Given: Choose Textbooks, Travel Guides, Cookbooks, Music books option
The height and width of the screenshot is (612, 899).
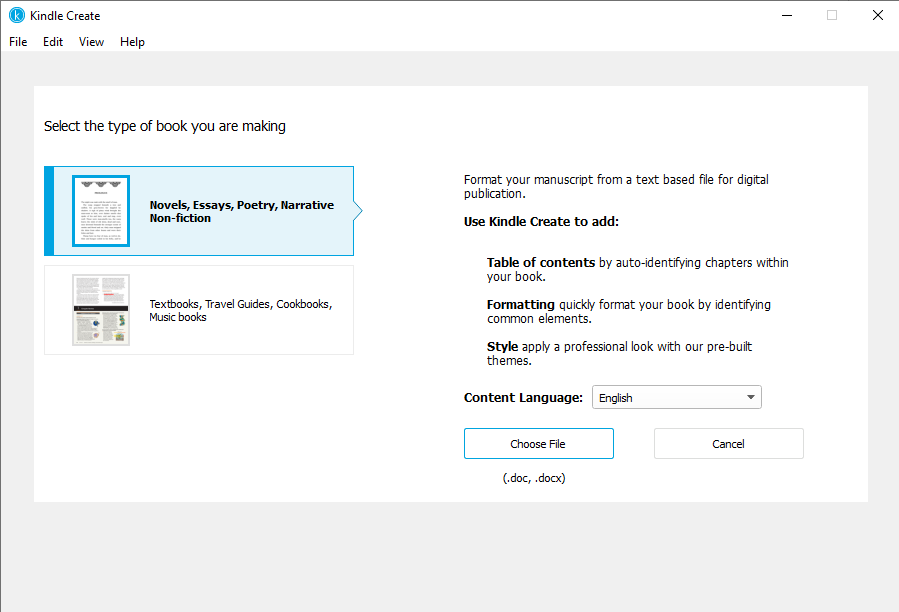Looking at the screenshot, I should (x=199, y=310).
